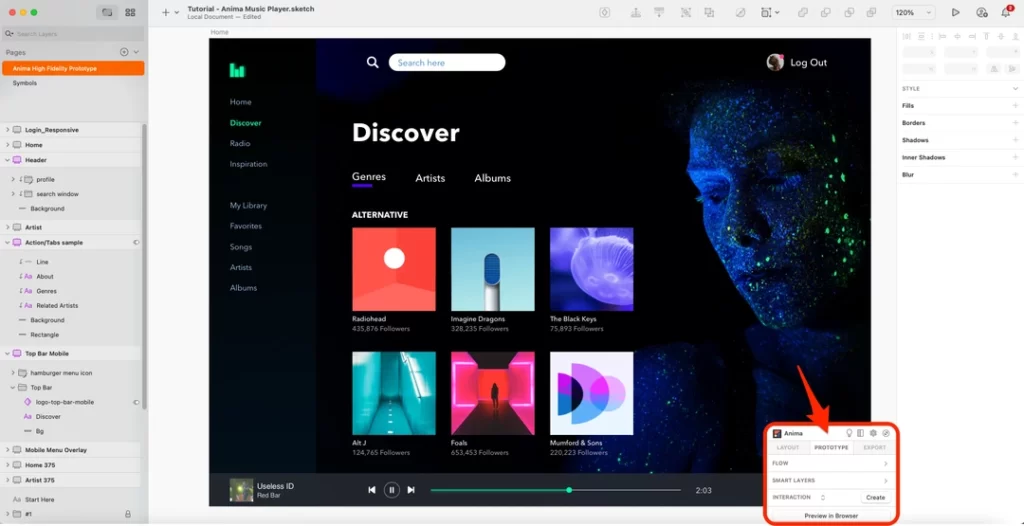Toggle visibility of Action/Tabs sample layer
Screen dimensions: 1024x526
[136, 242]
